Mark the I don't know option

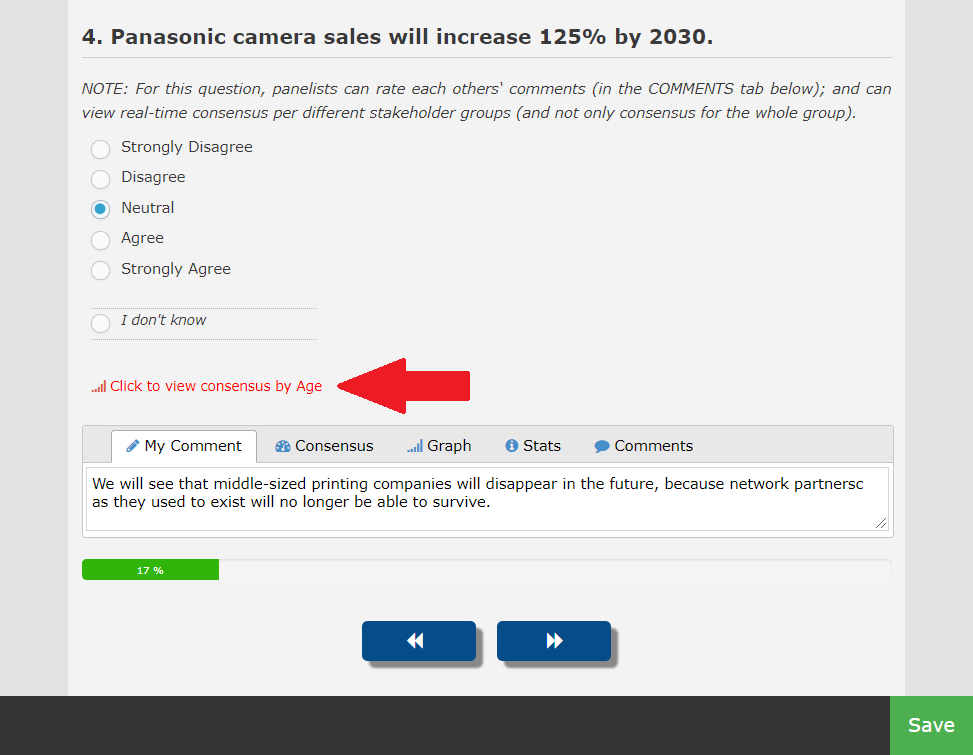pyautogui.click(x=101, y=323)
